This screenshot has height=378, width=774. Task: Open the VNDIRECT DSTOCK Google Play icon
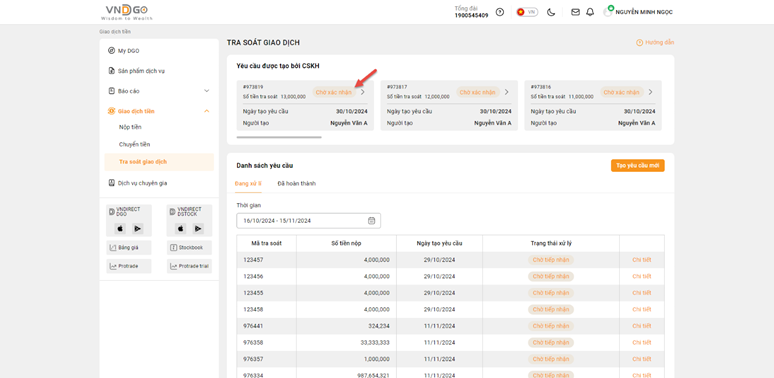tap(198, 228)
